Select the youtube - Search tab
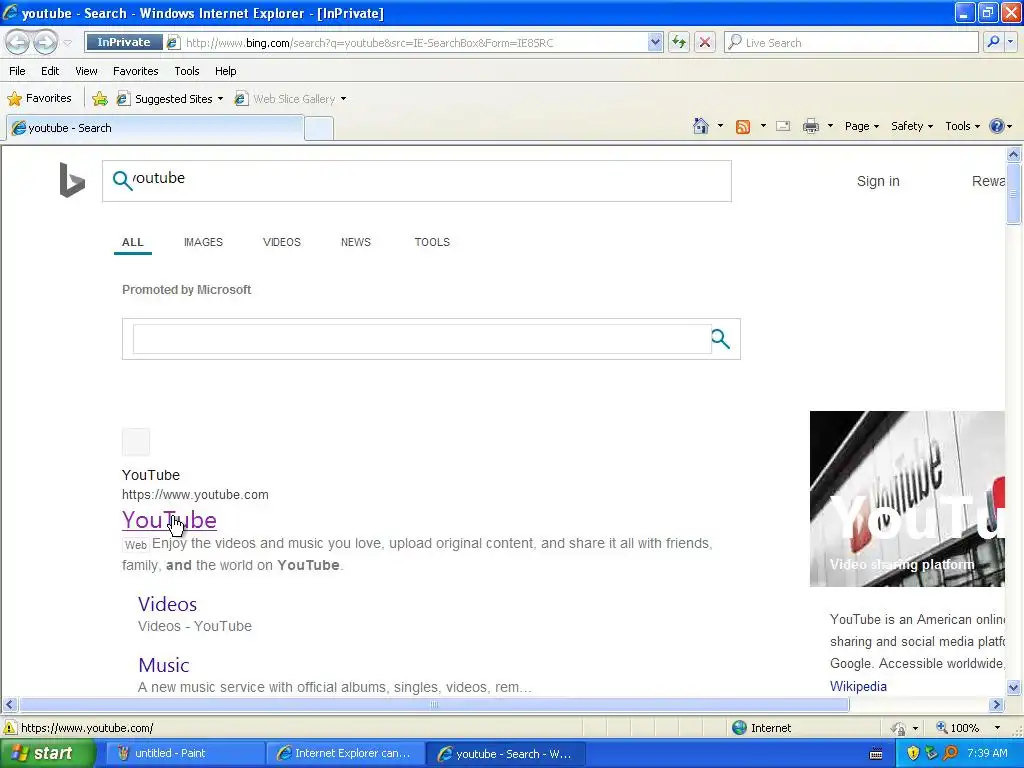Screen dimensions: 1024x768 (x=155, y=128)
